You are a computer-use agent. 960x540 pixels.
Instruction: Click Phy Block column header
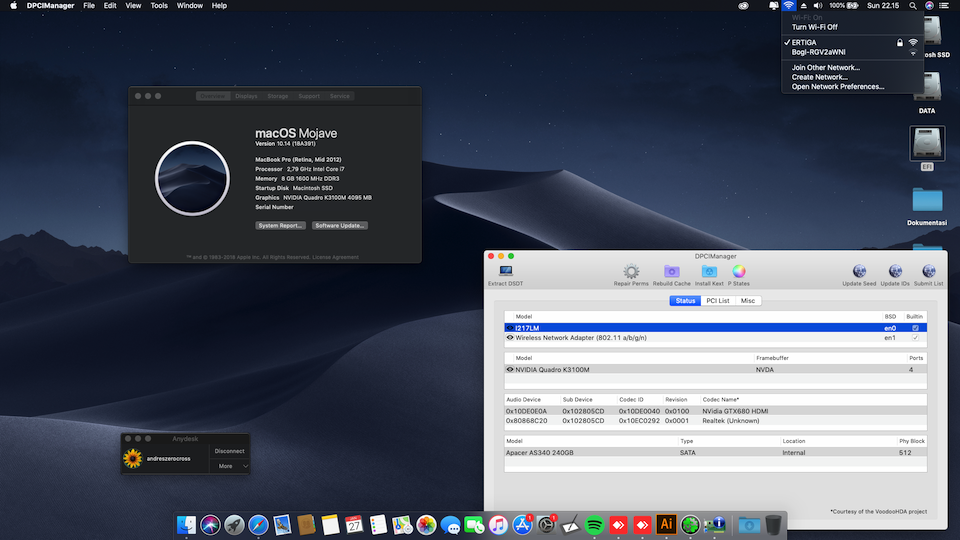pos(912,441)
